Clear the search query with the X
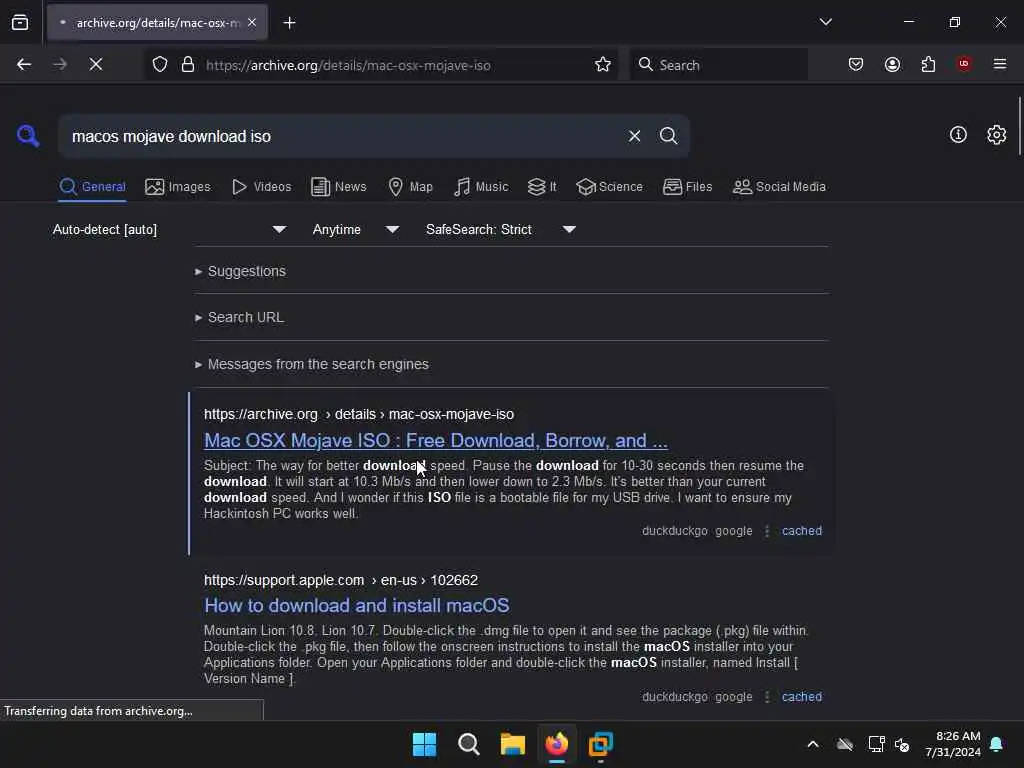This screenshot has height=768, width=1024. pyautogui.click(x=634, y=136)
